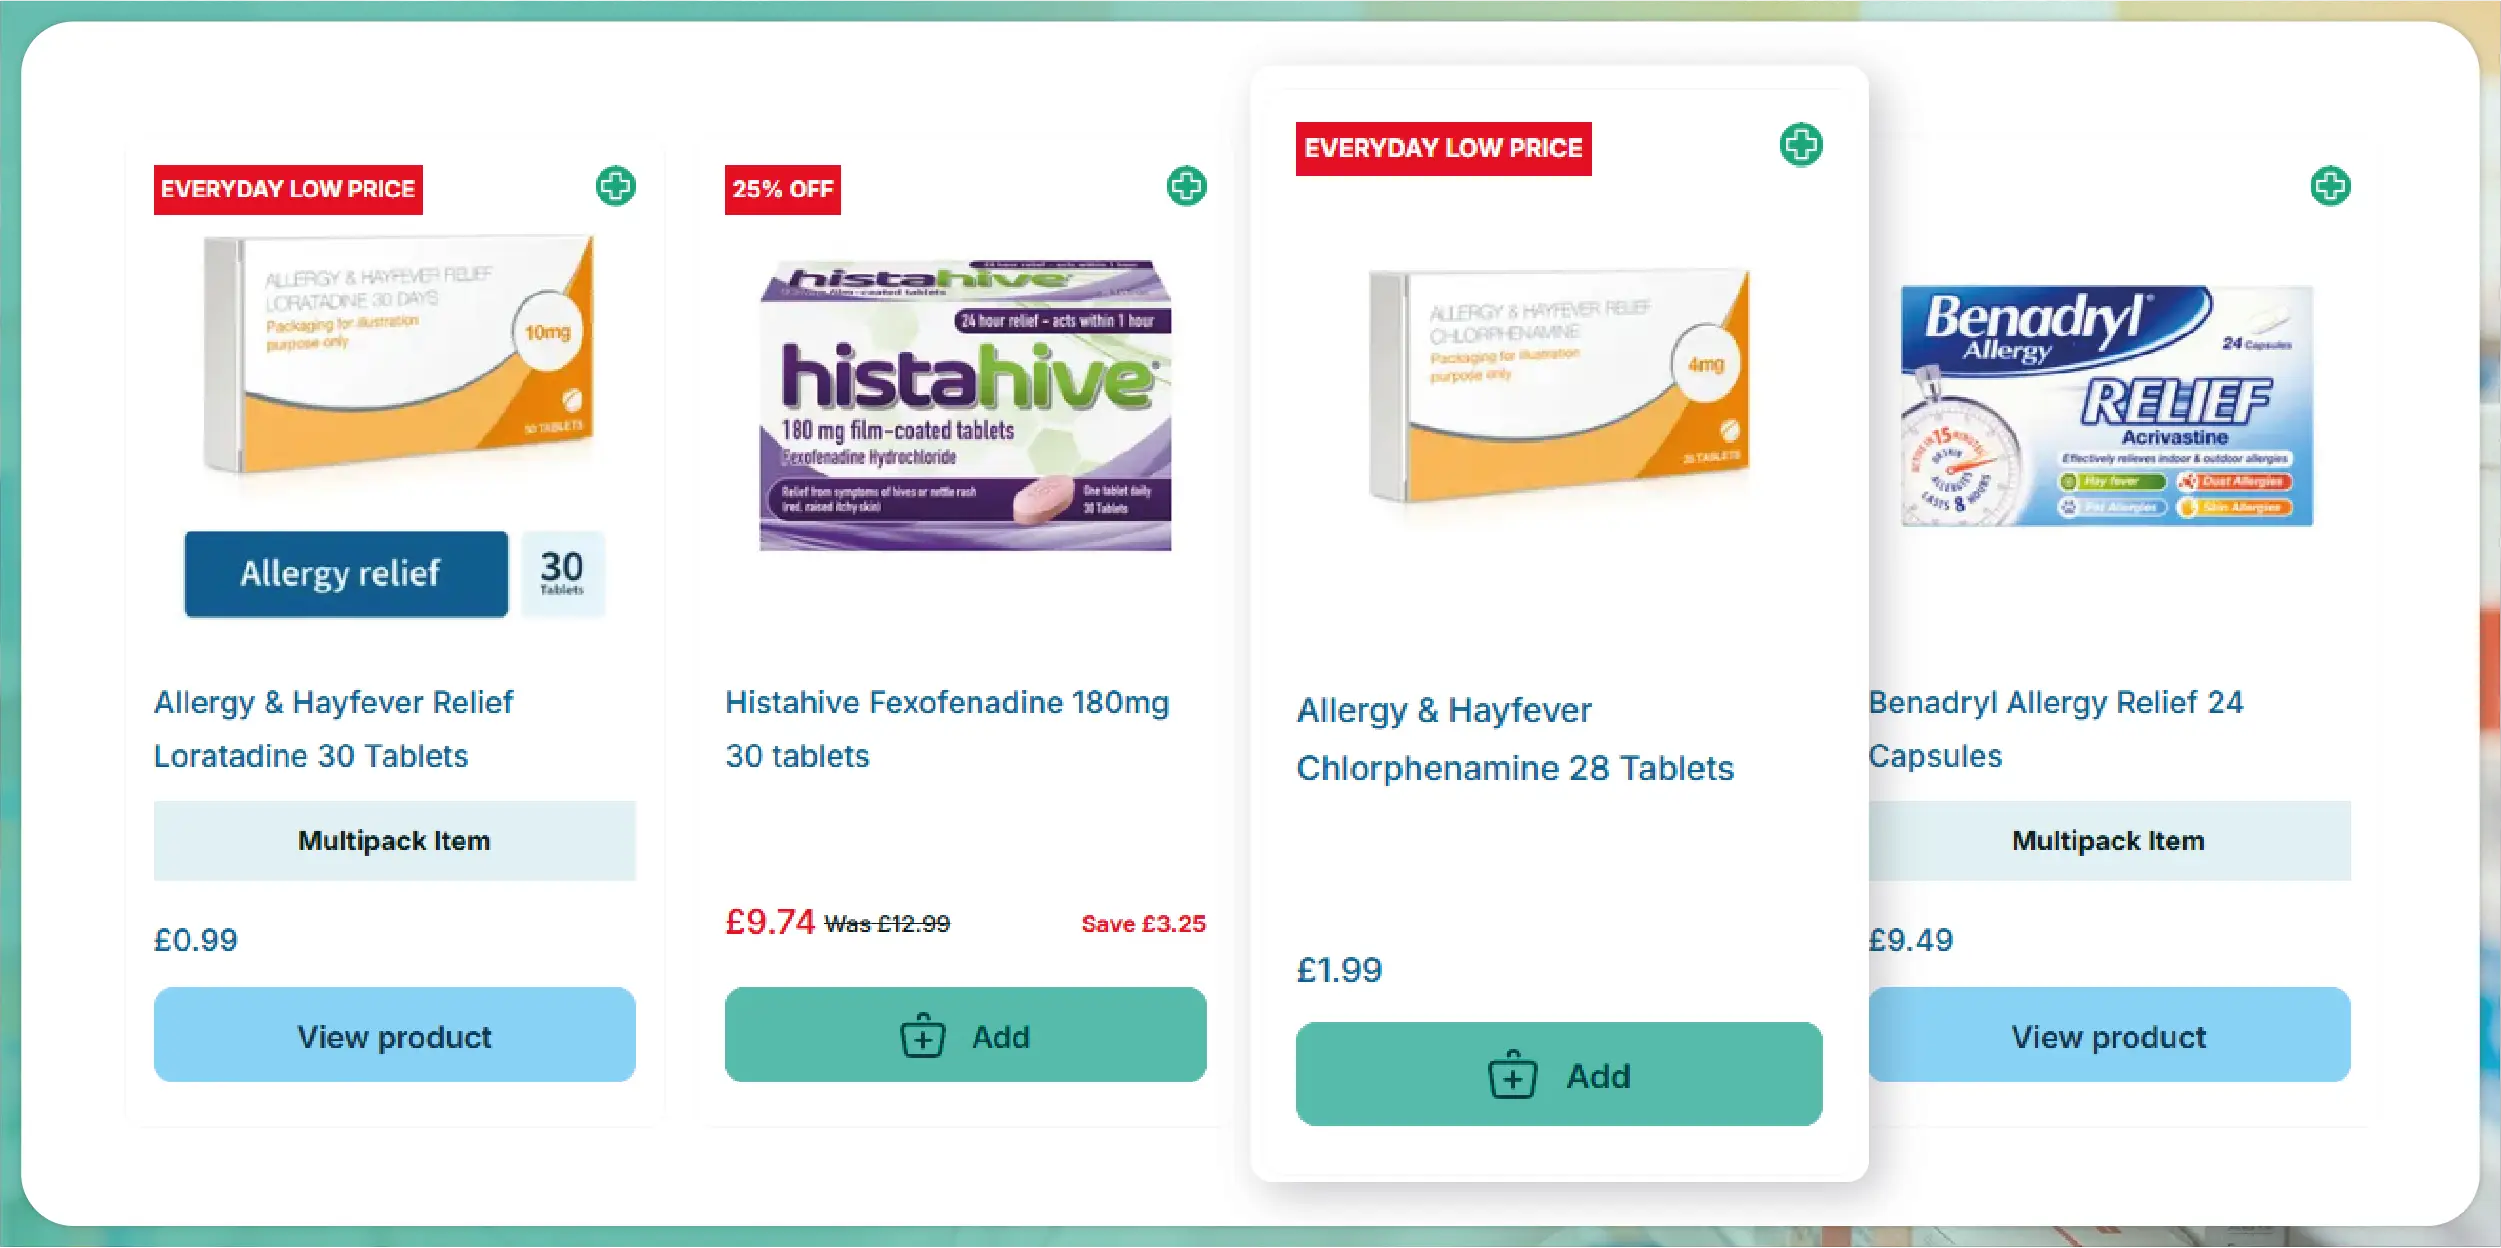The image size is (2501, 1248).
Task: Click basket icon in Chlorphenamine Add button
Action: (x=1513, y=1075)
